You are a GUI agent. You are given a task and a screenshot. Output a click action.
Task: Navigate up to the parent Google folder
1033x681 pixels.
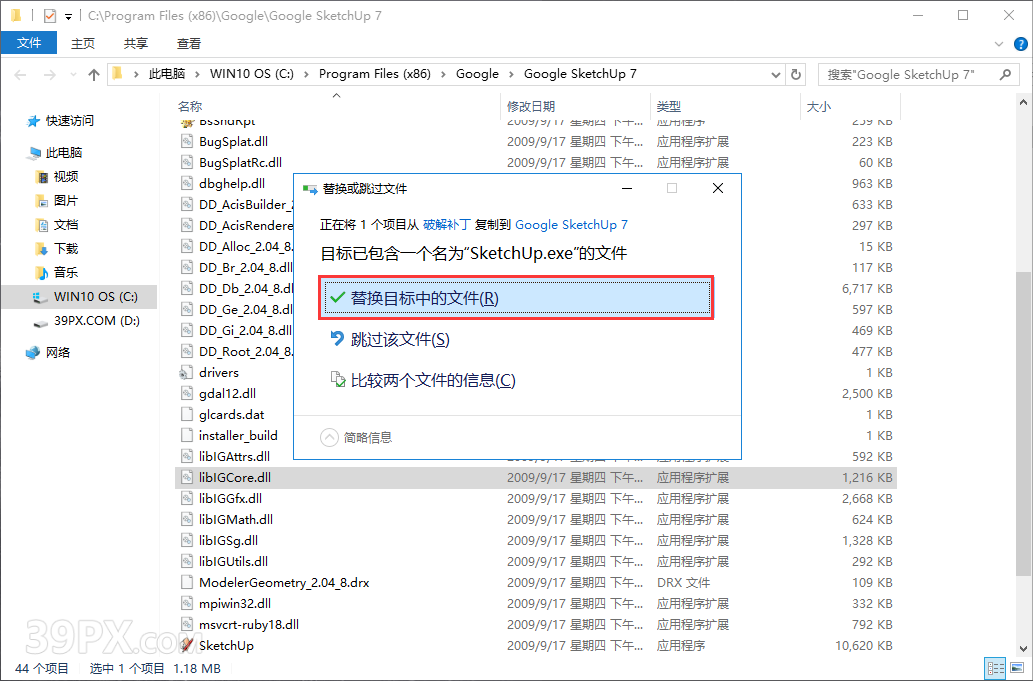(x=93, y=73)
